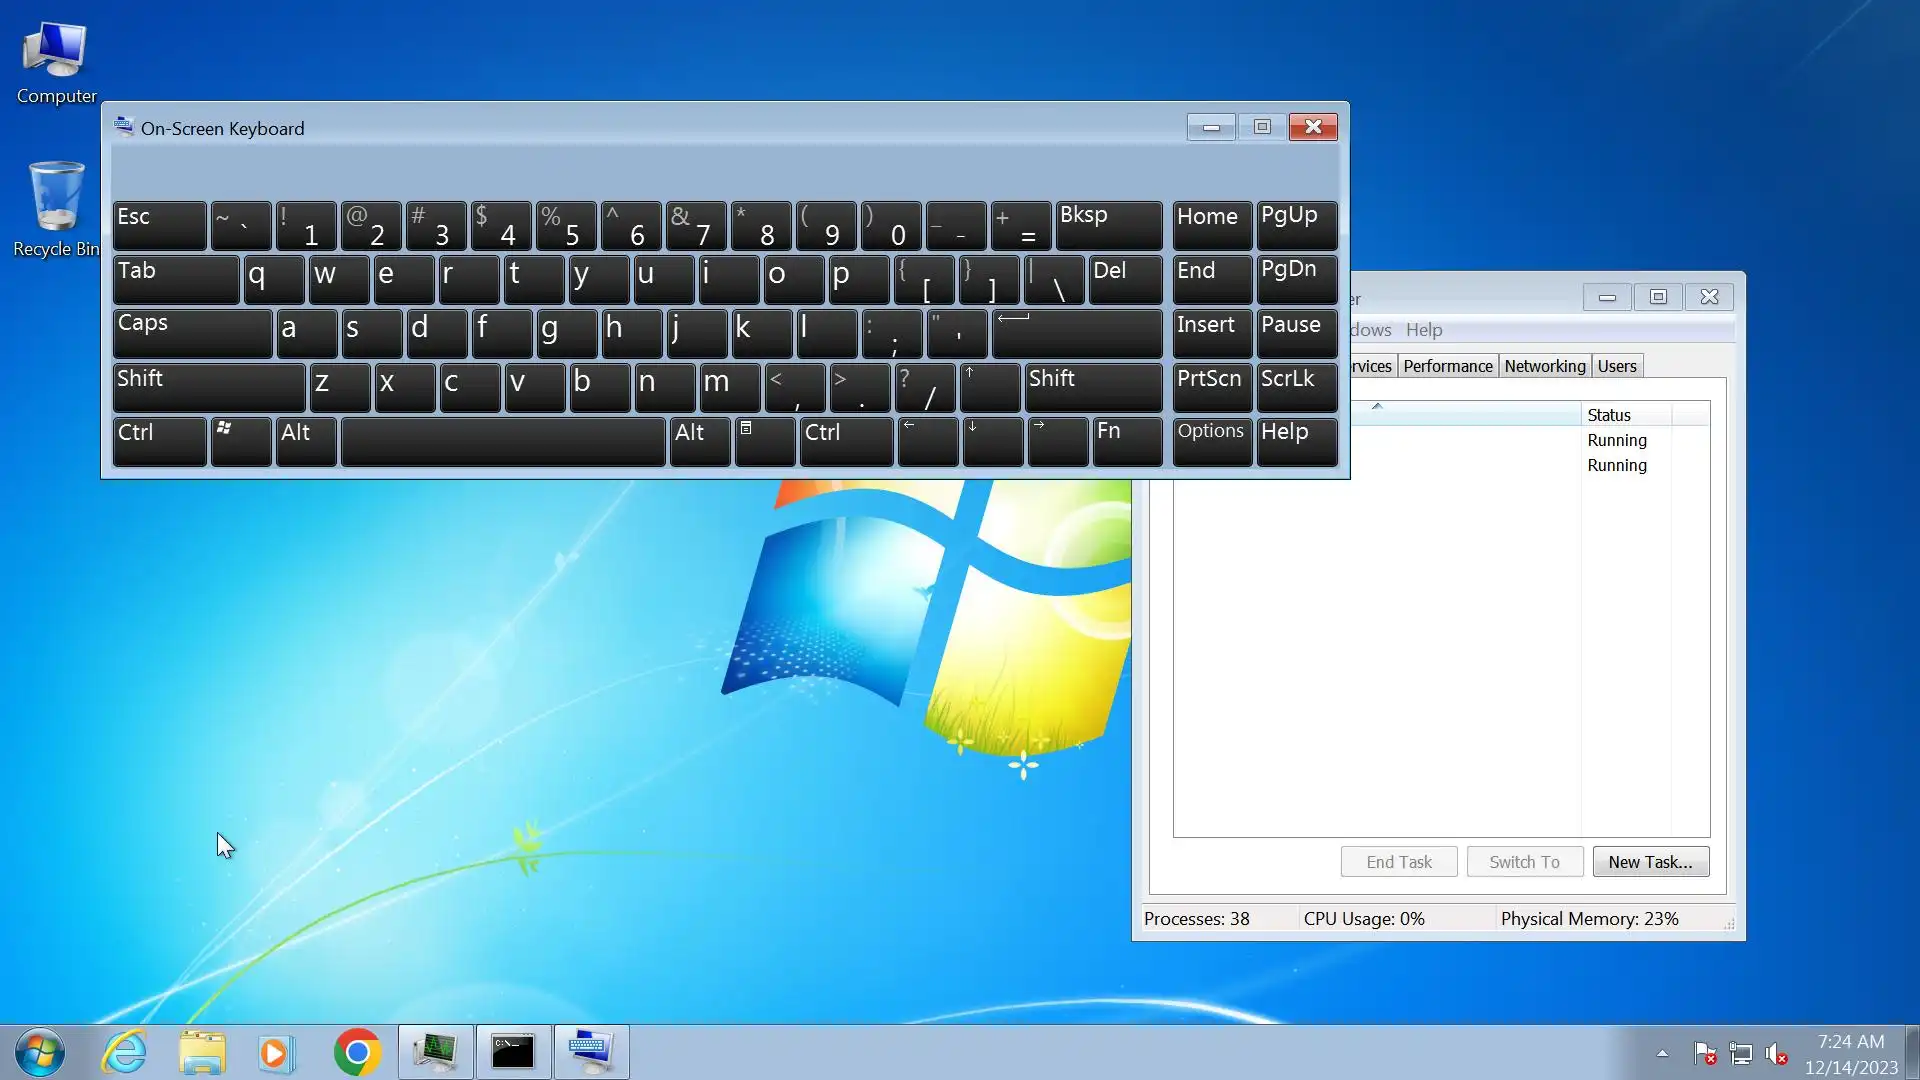This screenshot has height=1080, width=1920.
Task: Toggle the Fn key
Action: click(x=1126, y=441)
